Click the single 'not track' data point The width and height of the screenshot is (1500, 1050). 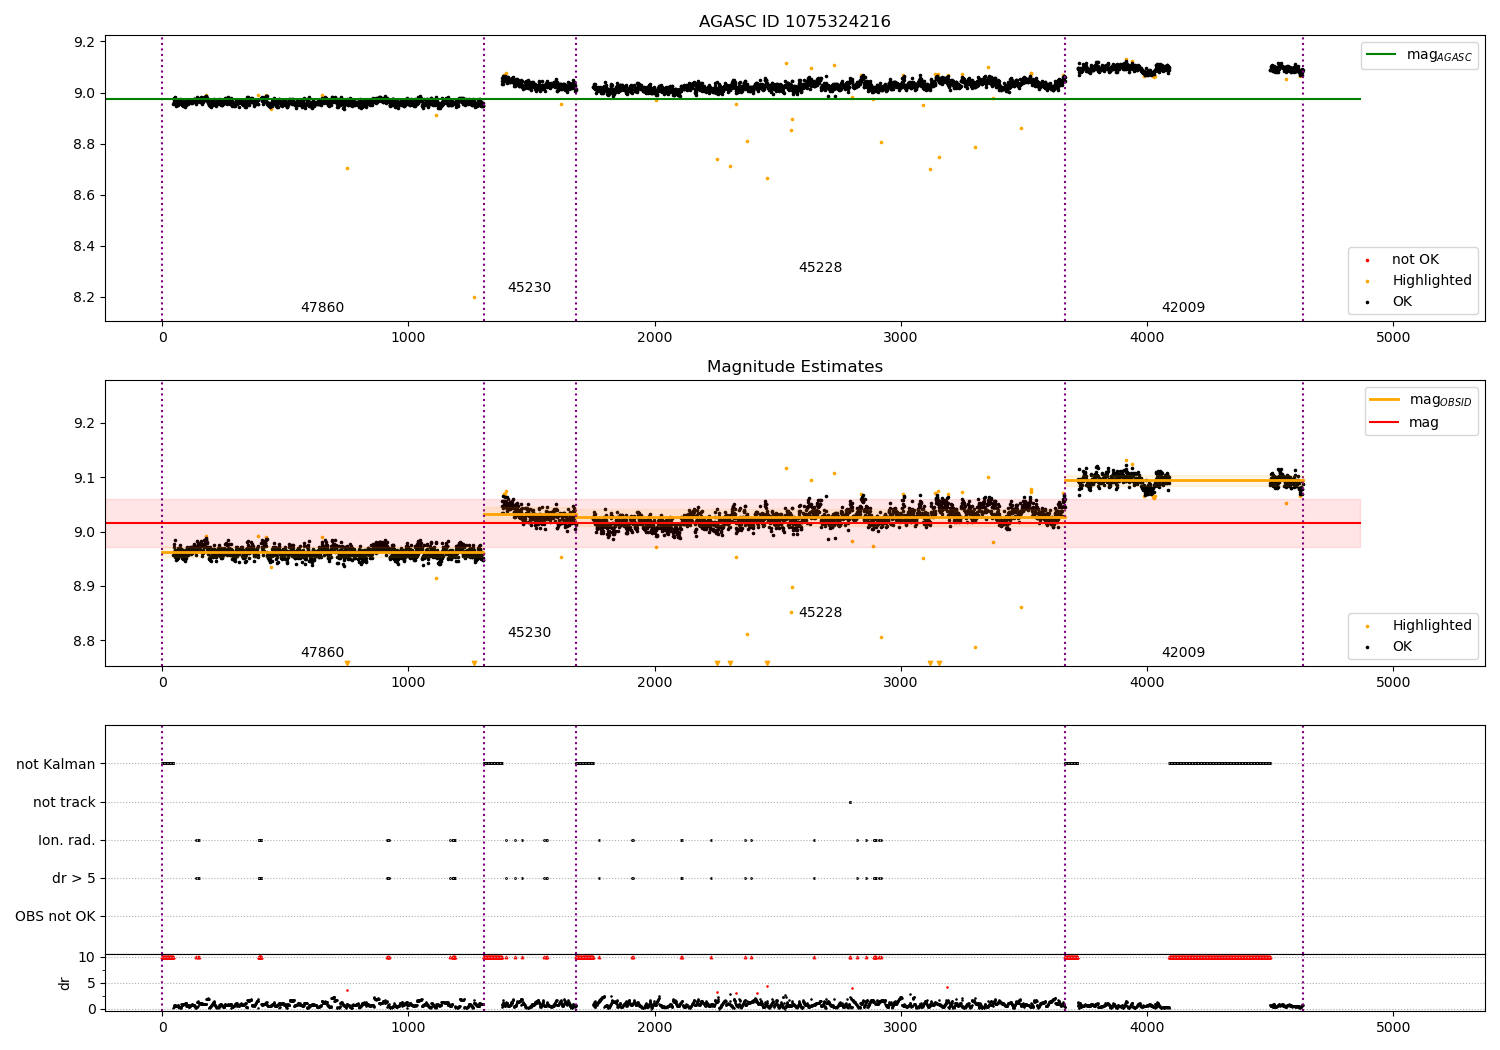pyautogui.click(x=850, y=802)
